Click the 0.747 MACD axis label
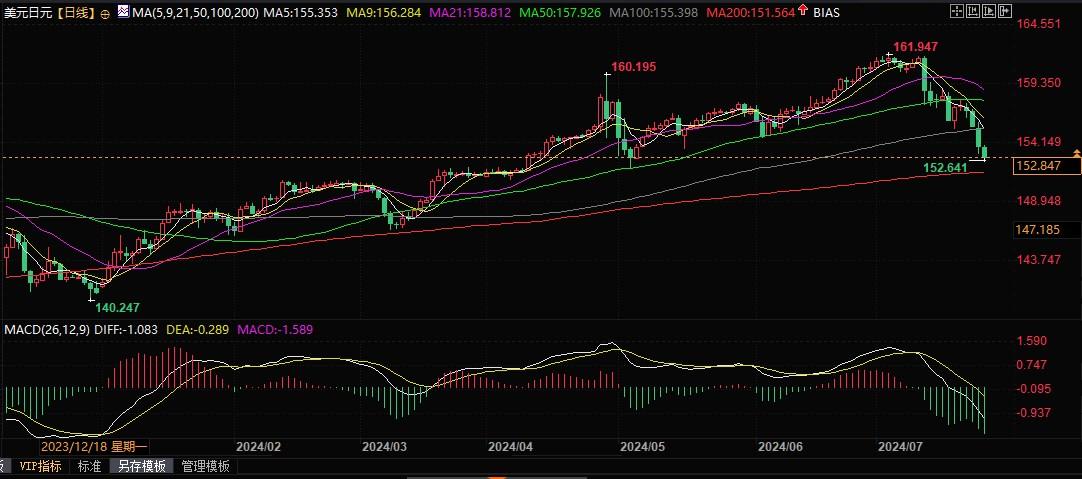The height and width of the screenshot is (479, 1082). 1032,365
